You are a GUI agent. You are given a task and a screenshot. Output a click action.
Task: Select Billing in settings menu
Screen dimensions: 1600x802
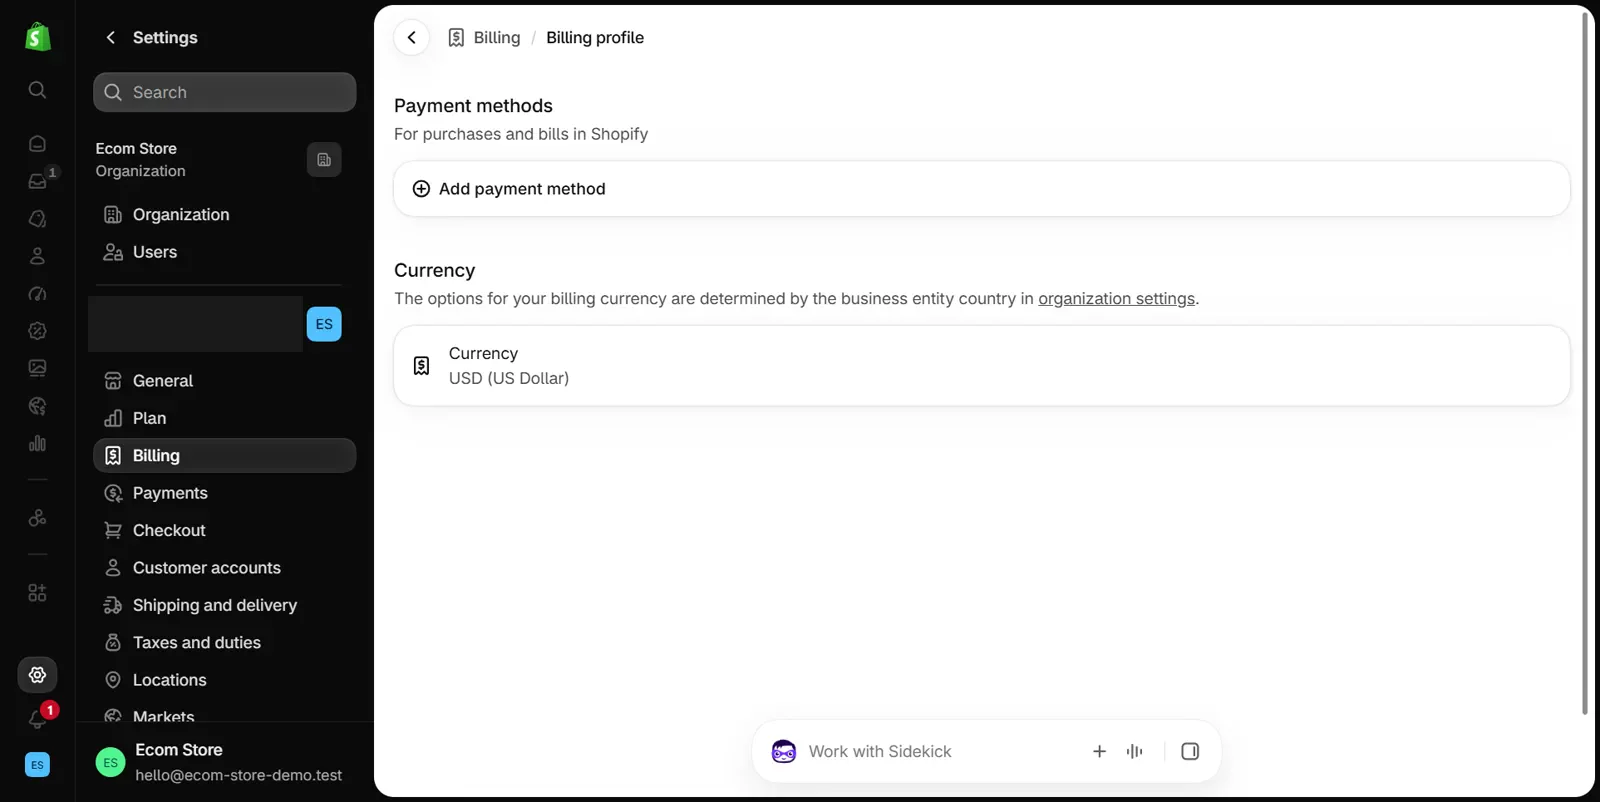point(225,455)
